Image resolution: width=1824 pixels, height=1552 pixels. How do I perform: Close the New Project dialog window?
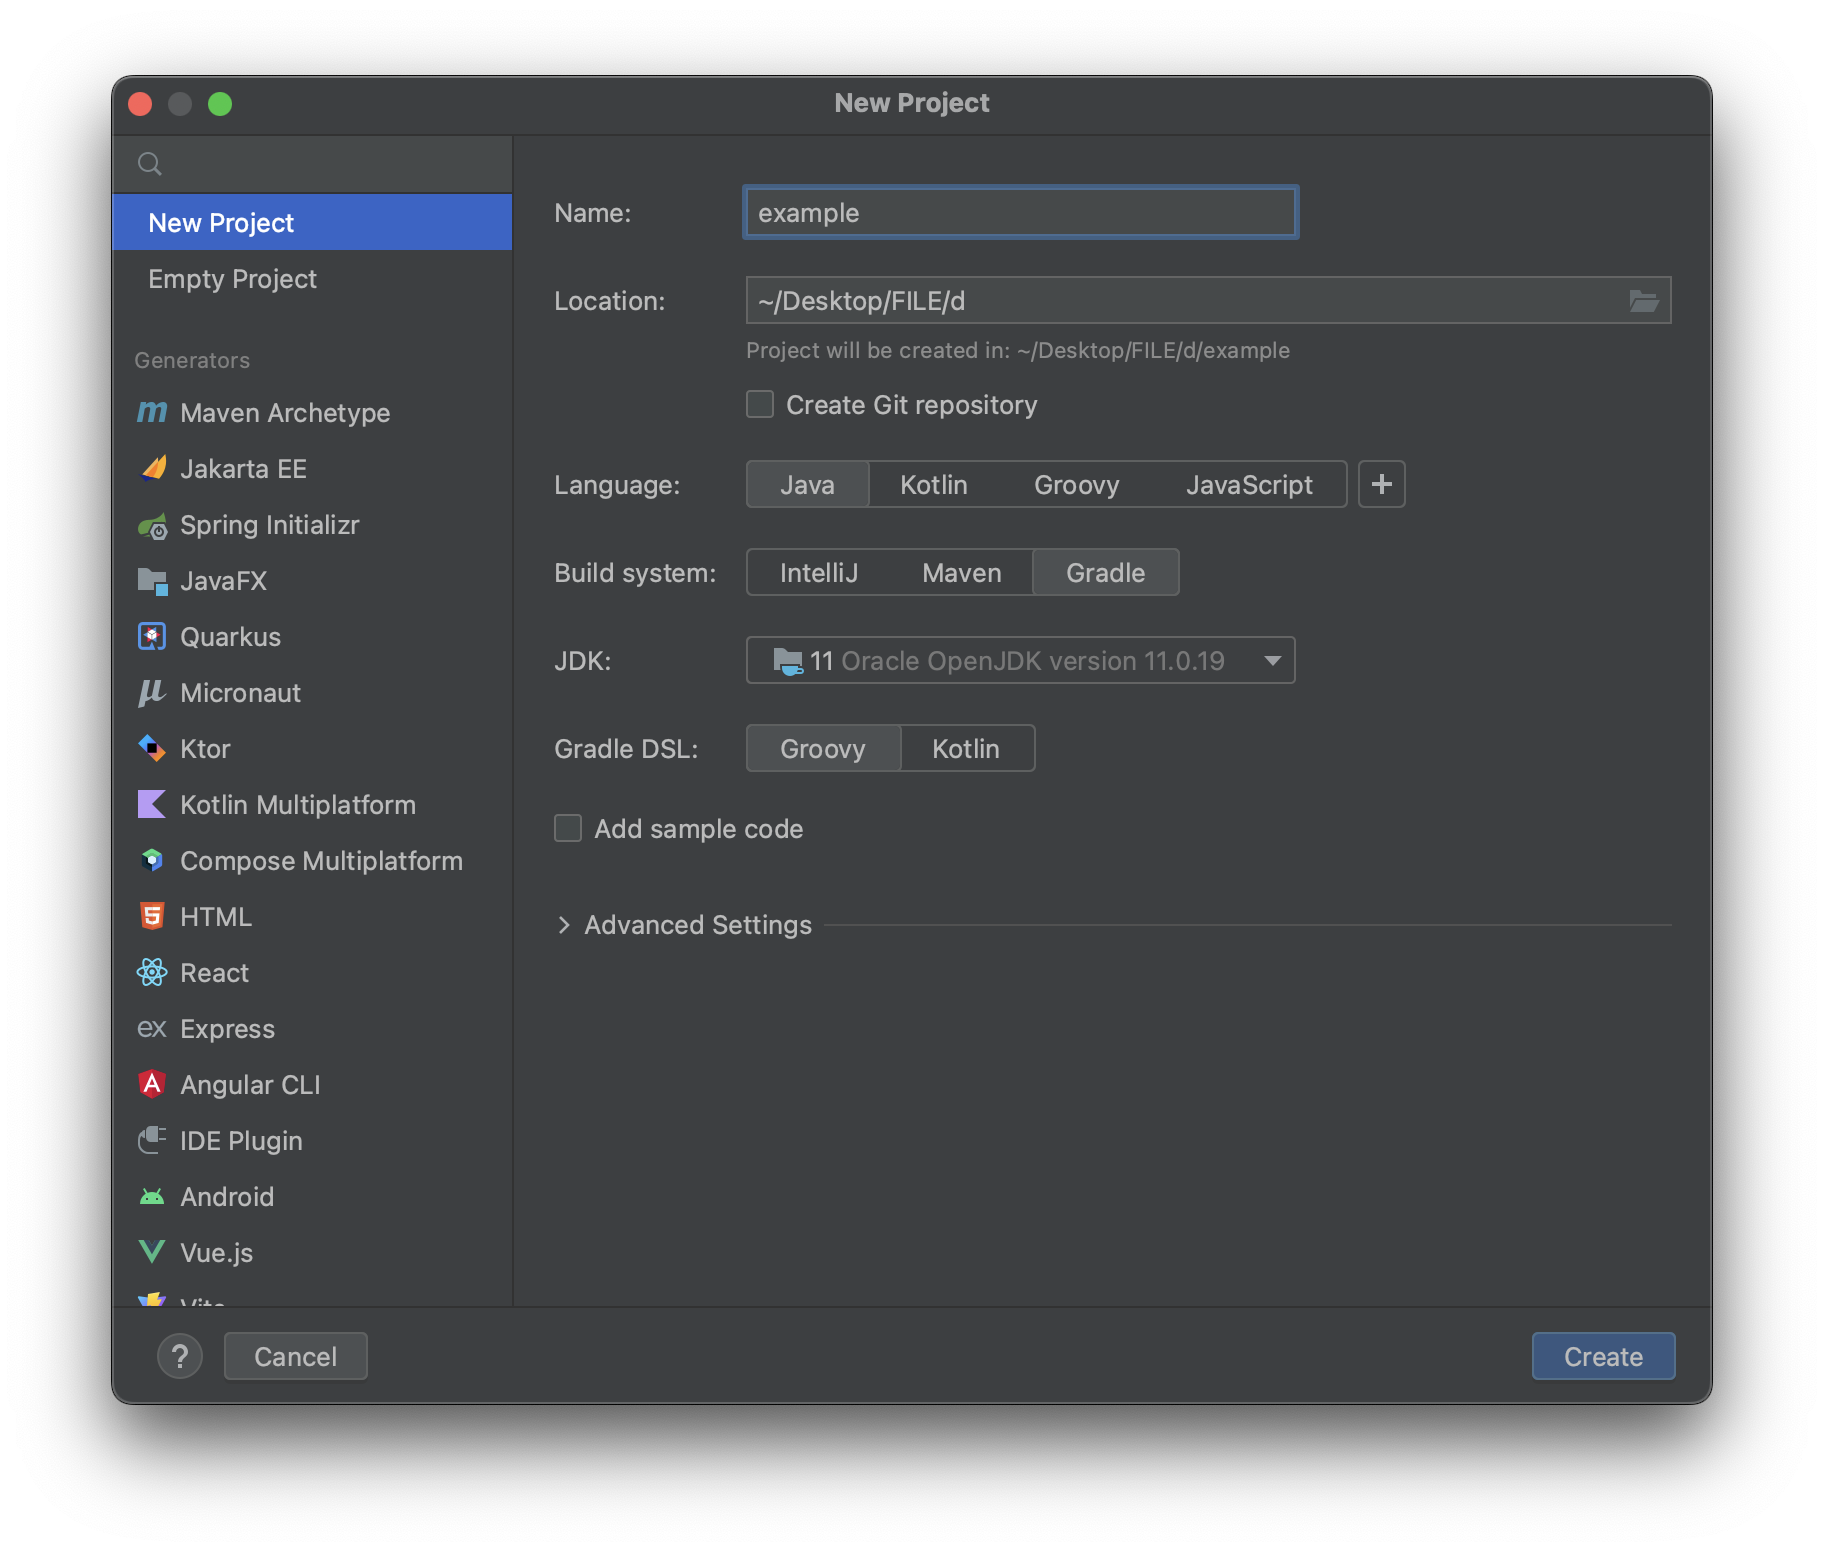pos(140,104)
